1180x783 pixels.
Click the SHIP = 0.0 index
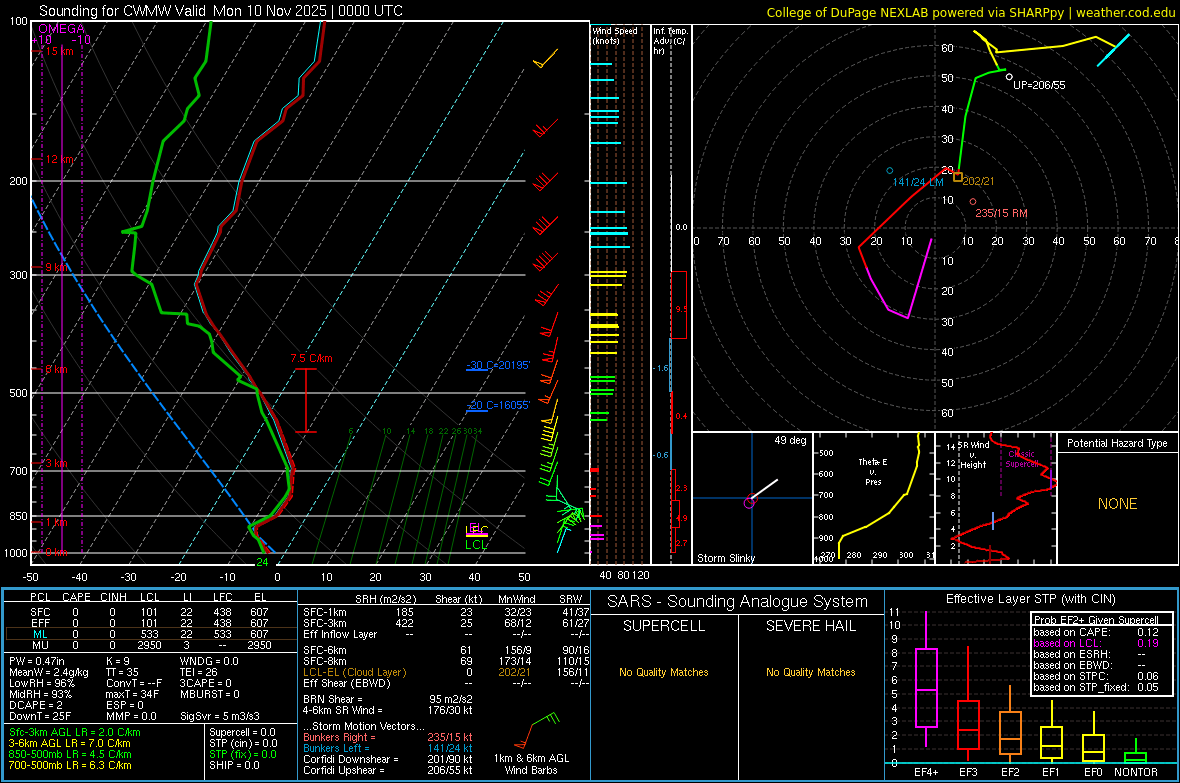click(234, 765)
